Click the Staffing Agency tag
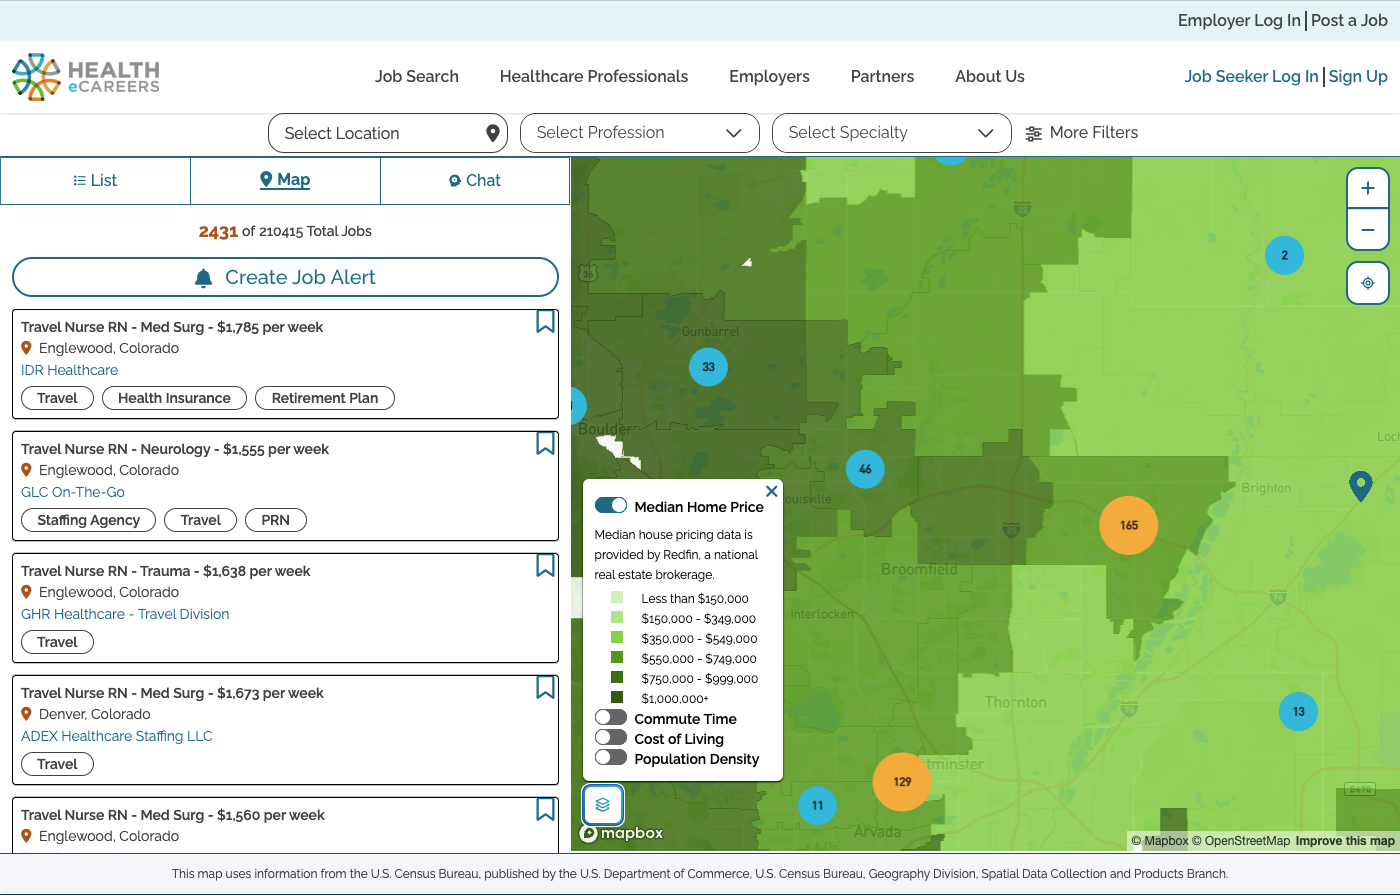Screen dimensions: 1400x895 coord(89,520)
